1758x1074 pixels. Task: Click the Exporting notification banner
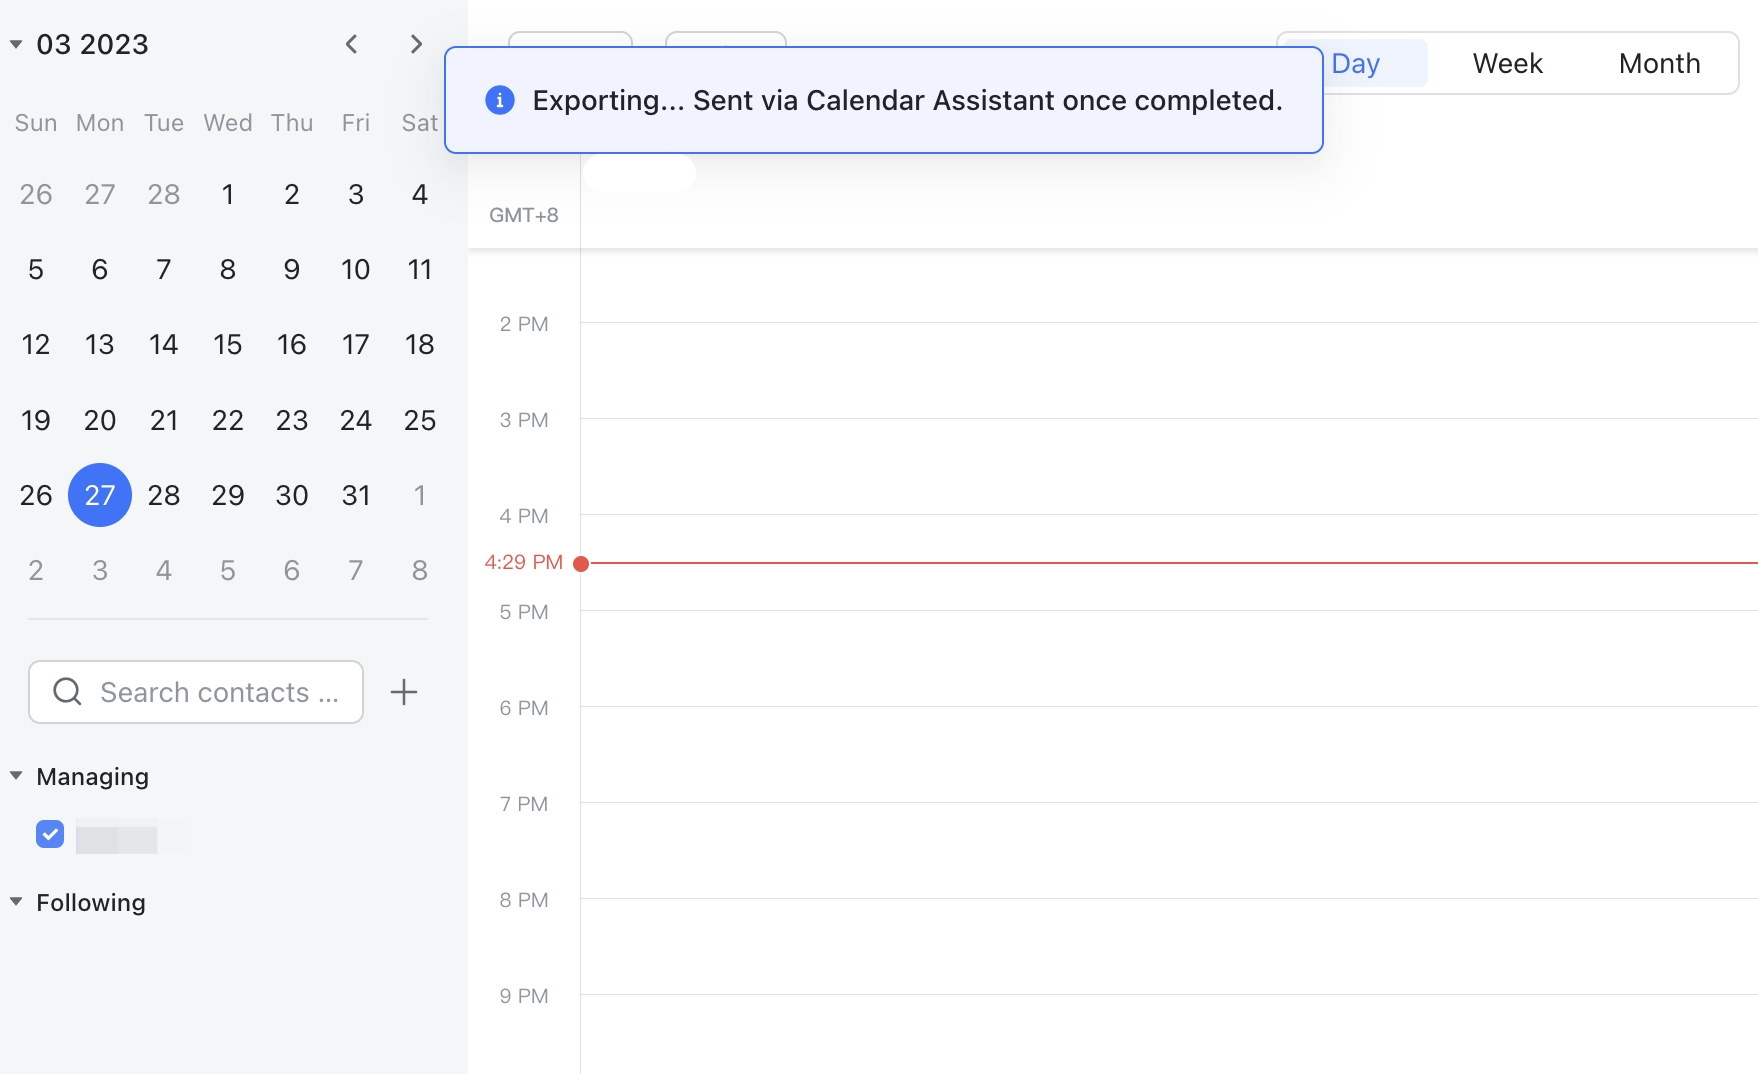[x=884, y=100]
